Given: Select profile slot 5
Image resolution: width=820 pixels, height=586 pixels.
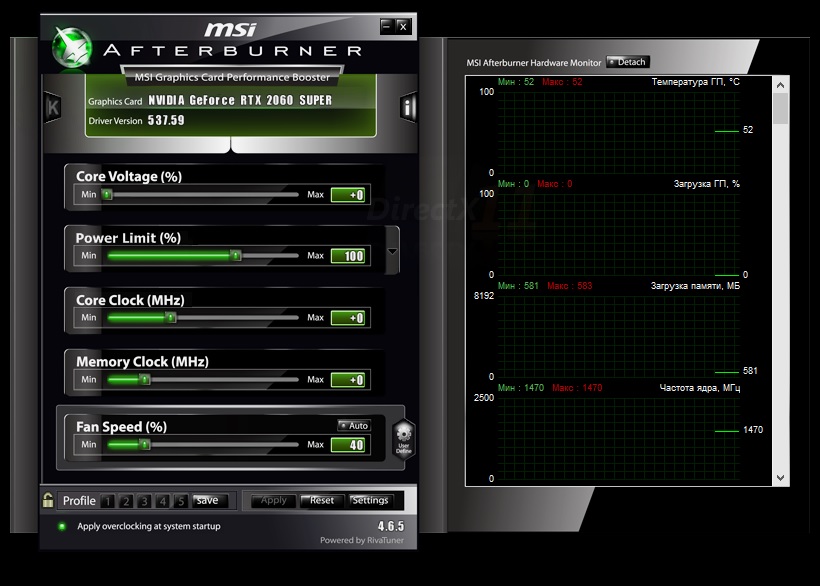Looking at the screenshot, I should coord(181,501).
